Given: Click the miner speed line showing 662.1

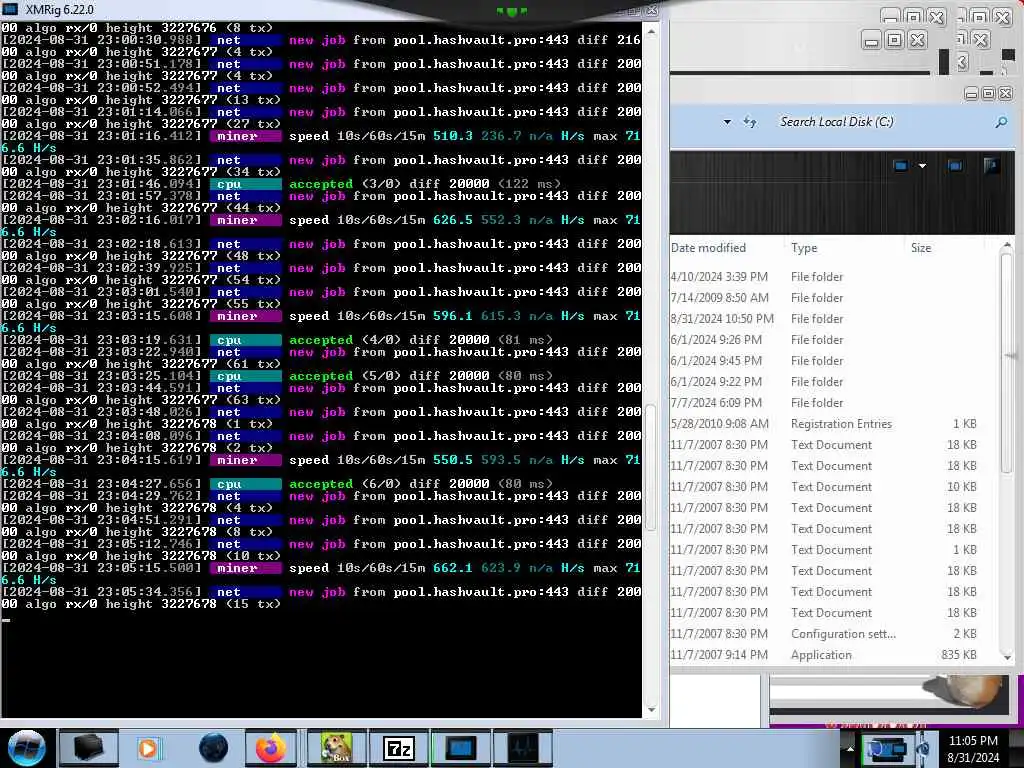Looking at the screenshot, I should [x=321, y=568].
